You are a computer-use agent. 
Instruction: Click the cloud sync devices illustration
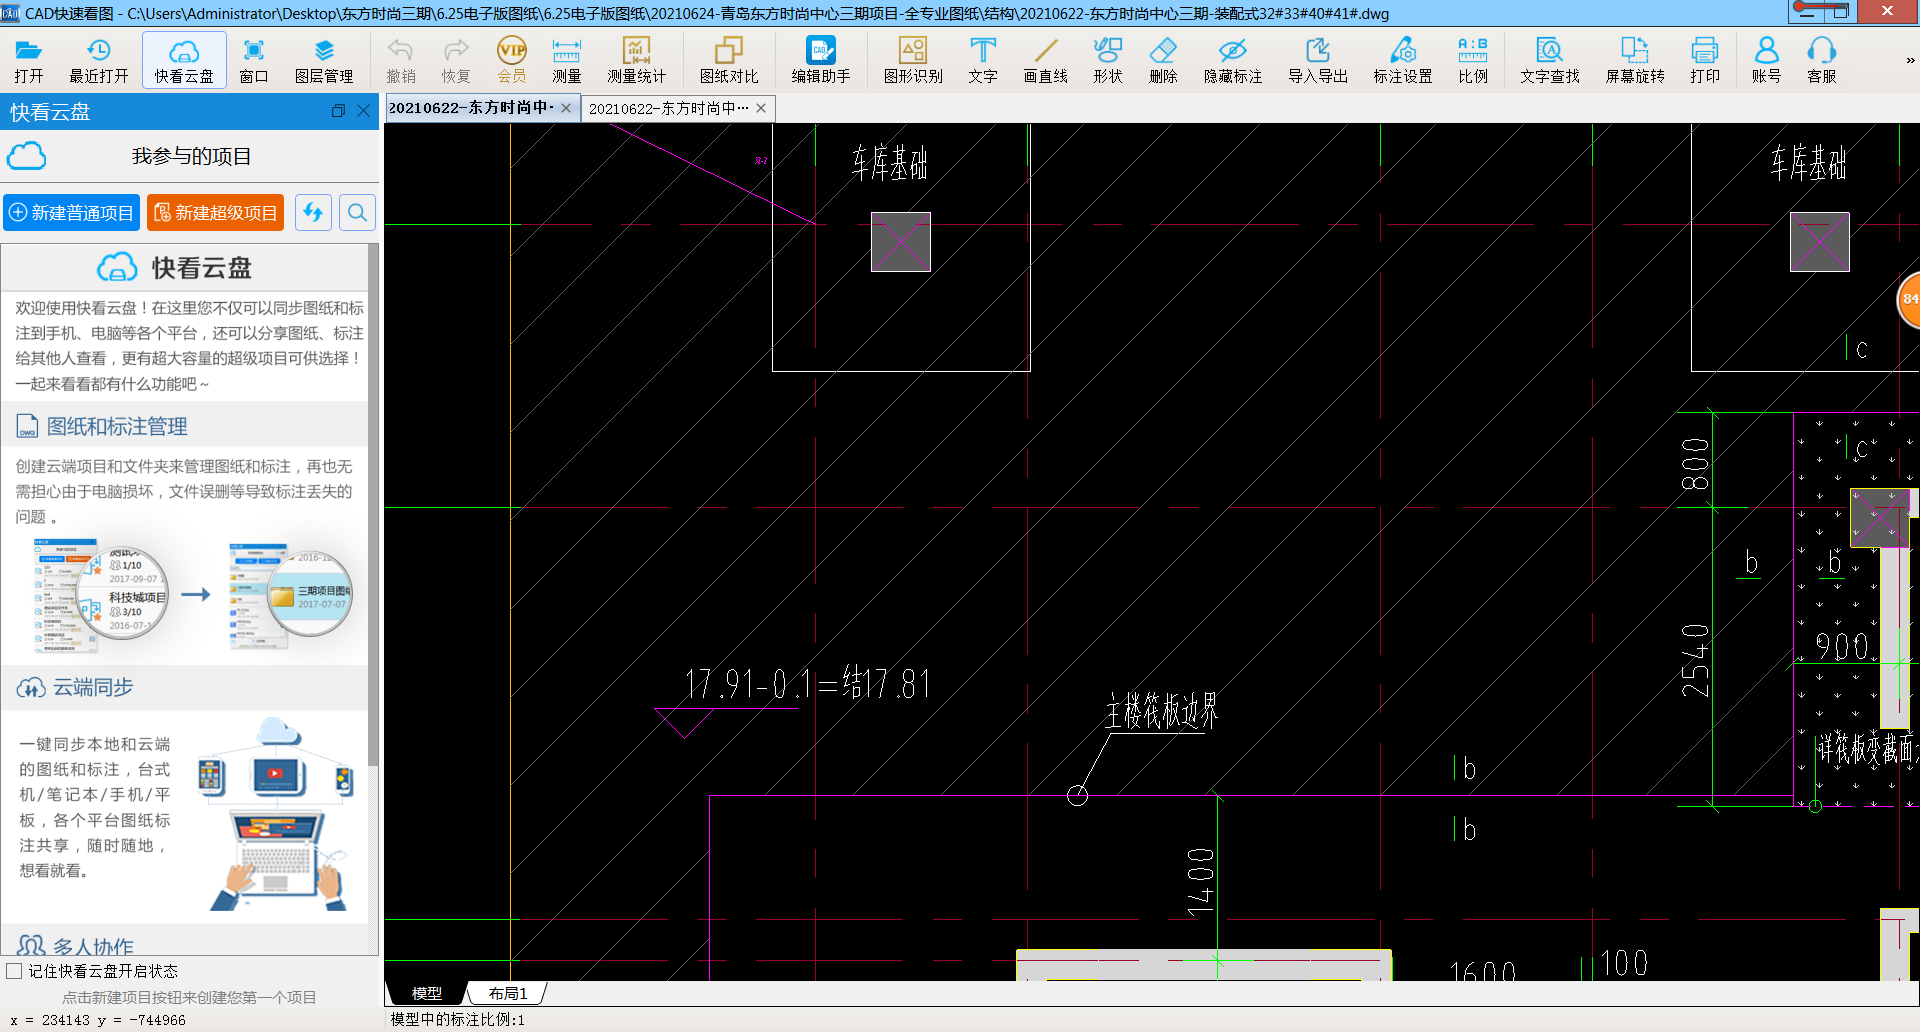[277, 814]
